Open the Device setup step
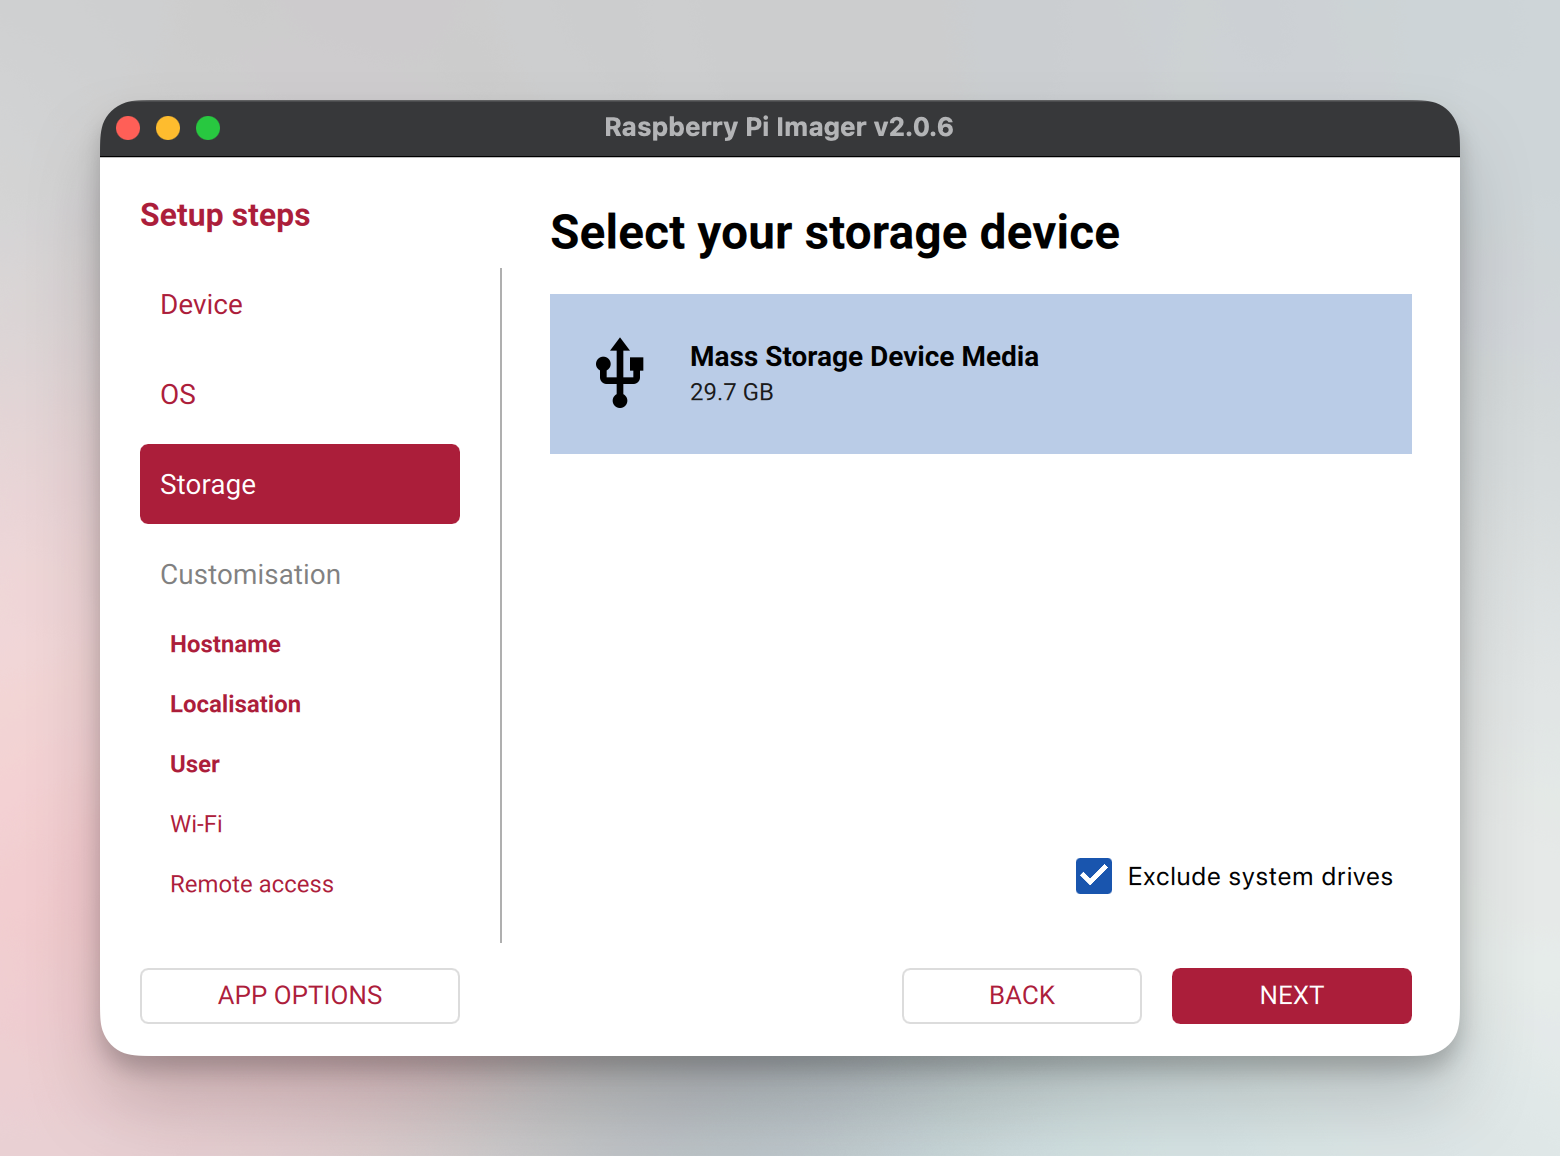This screenshot has height=1156, width=1560. coord(201,304)
